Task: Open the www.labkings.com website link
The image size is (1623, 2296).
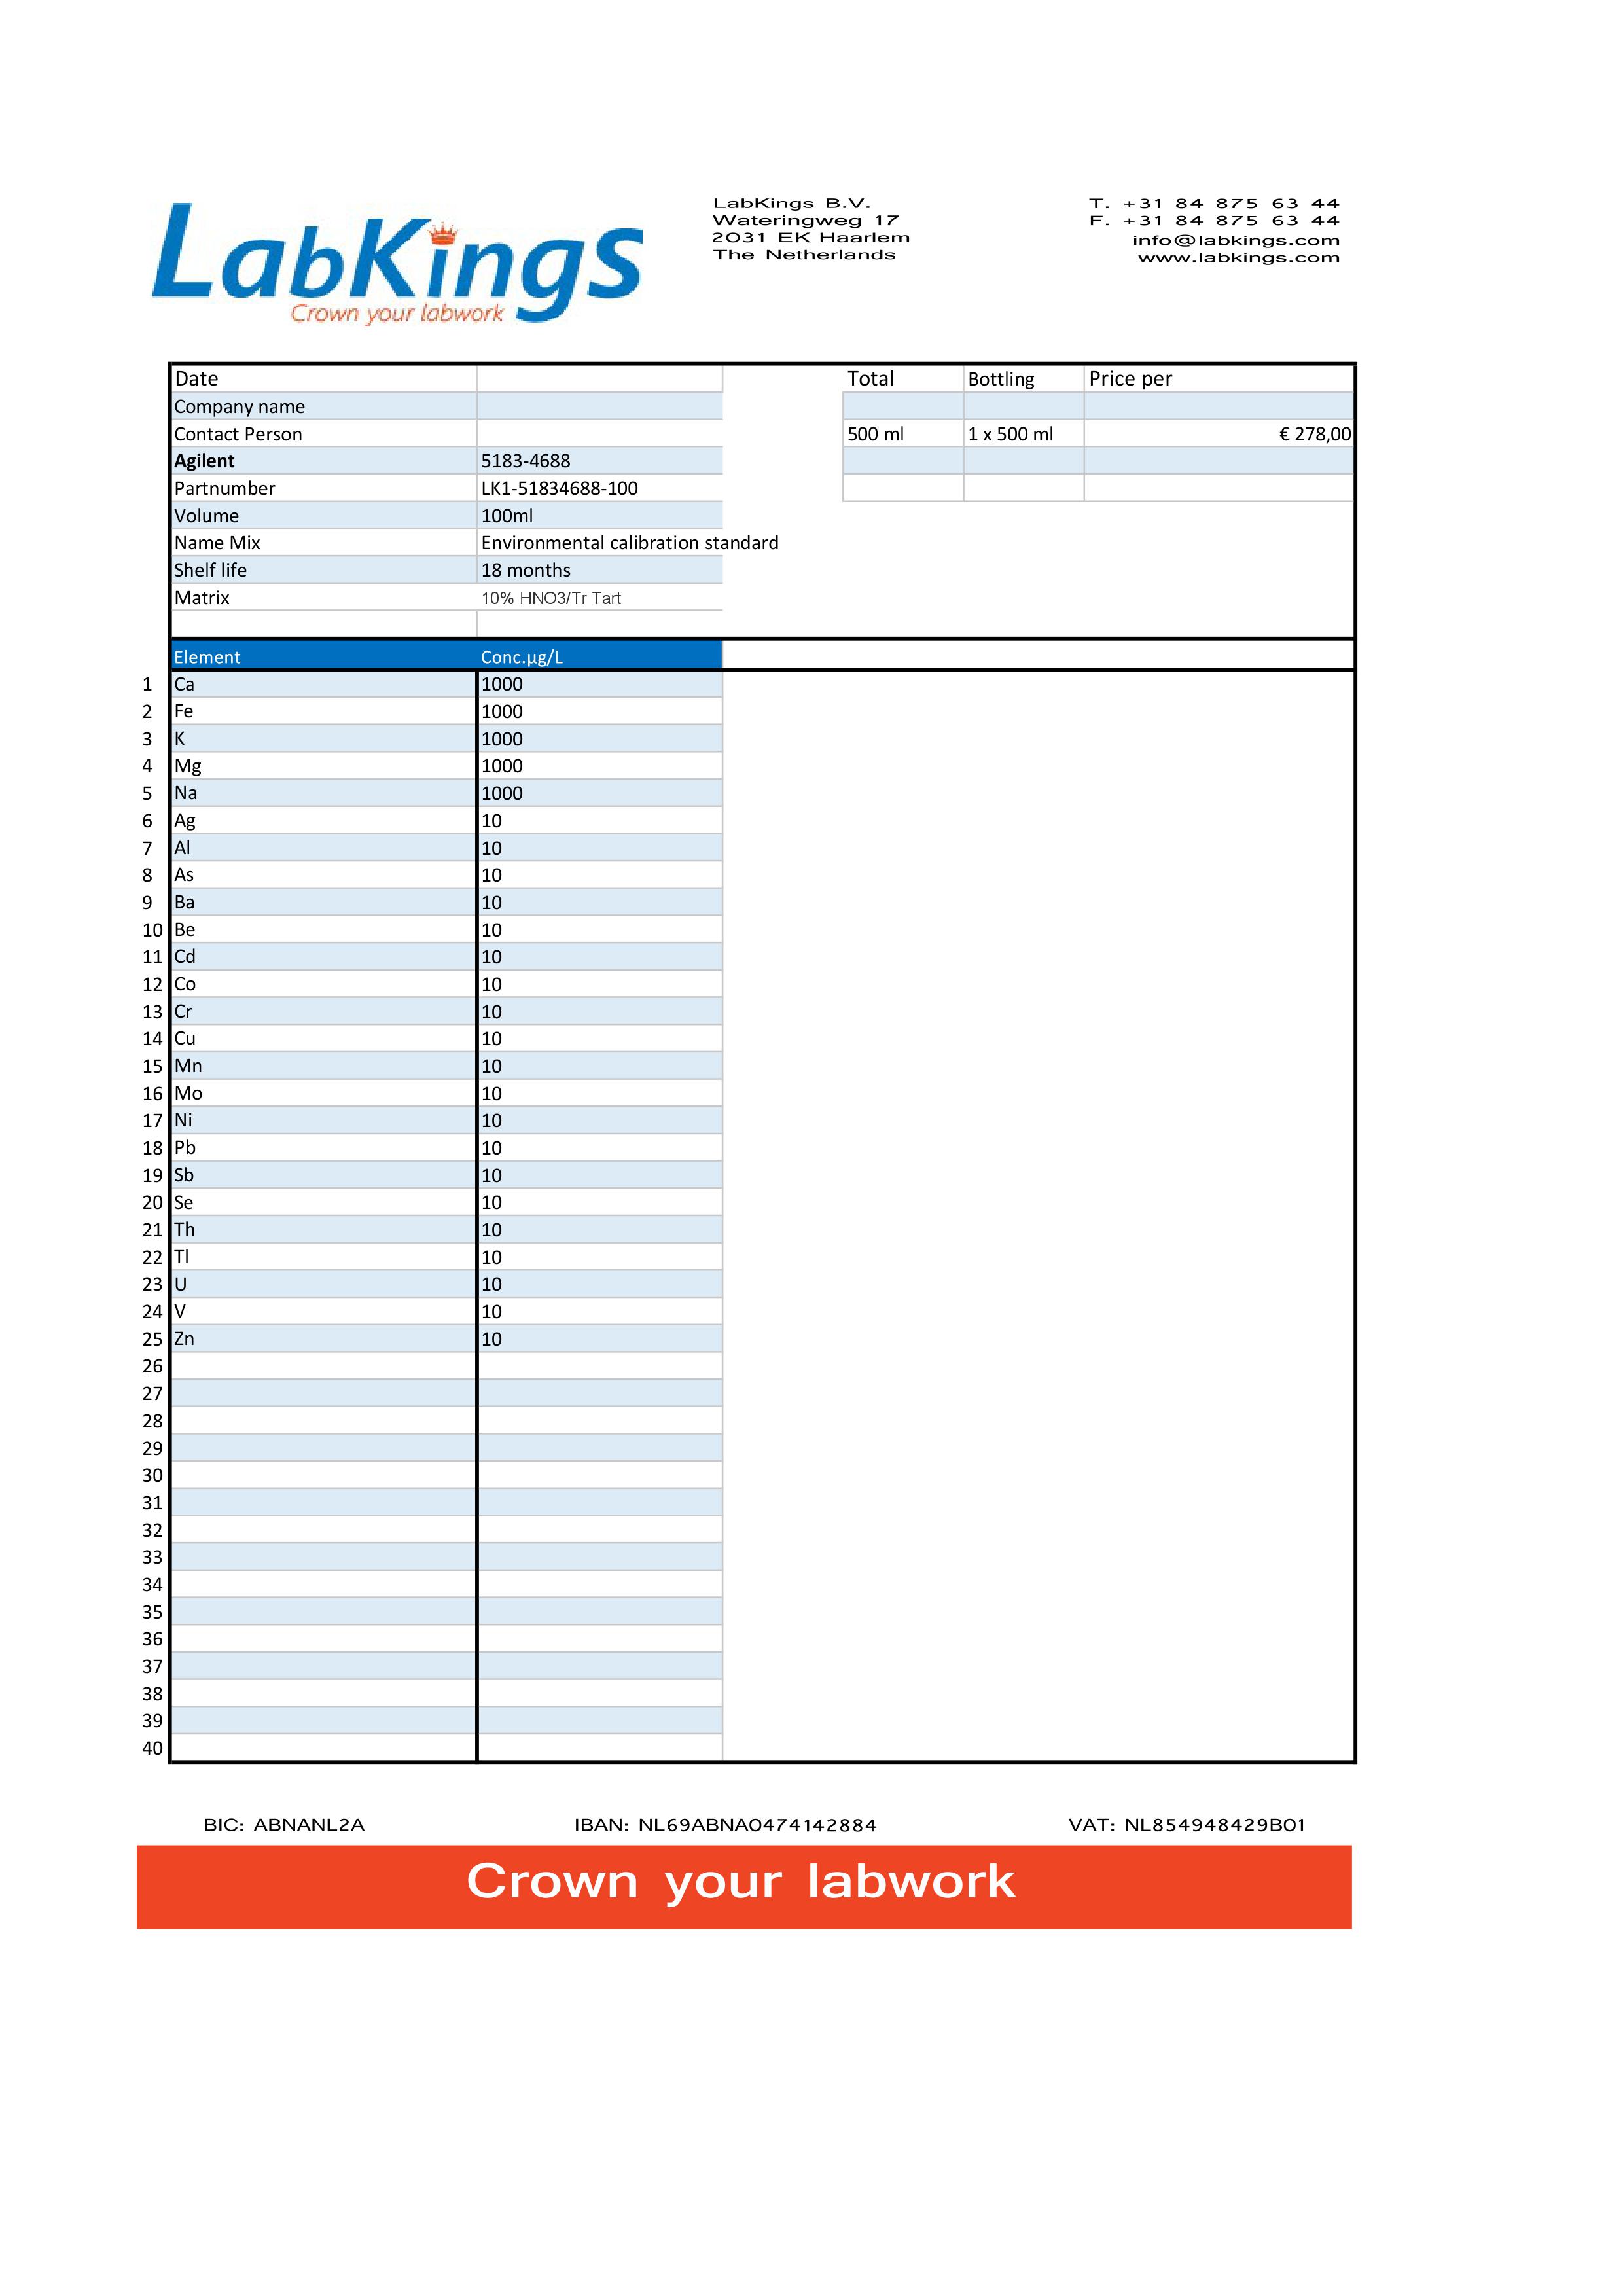Action: (1239, 258)
